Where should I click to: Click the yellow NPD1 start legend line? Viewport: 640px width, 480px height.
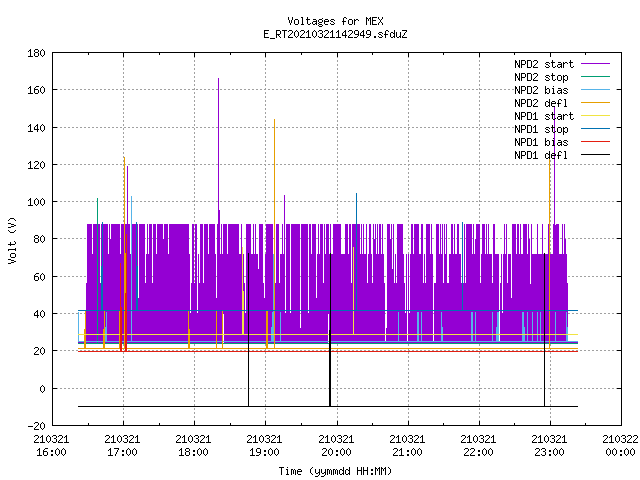(595, 116)
